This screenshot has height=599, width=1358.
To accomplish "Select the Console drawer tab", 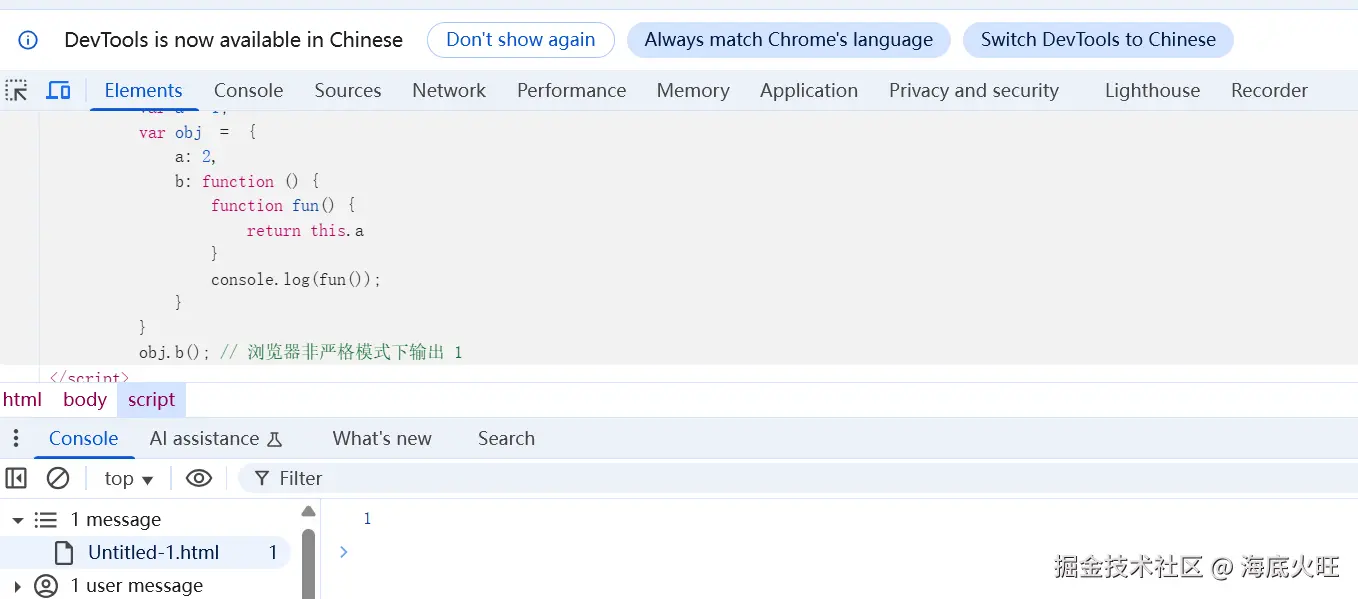I will 83,438.
